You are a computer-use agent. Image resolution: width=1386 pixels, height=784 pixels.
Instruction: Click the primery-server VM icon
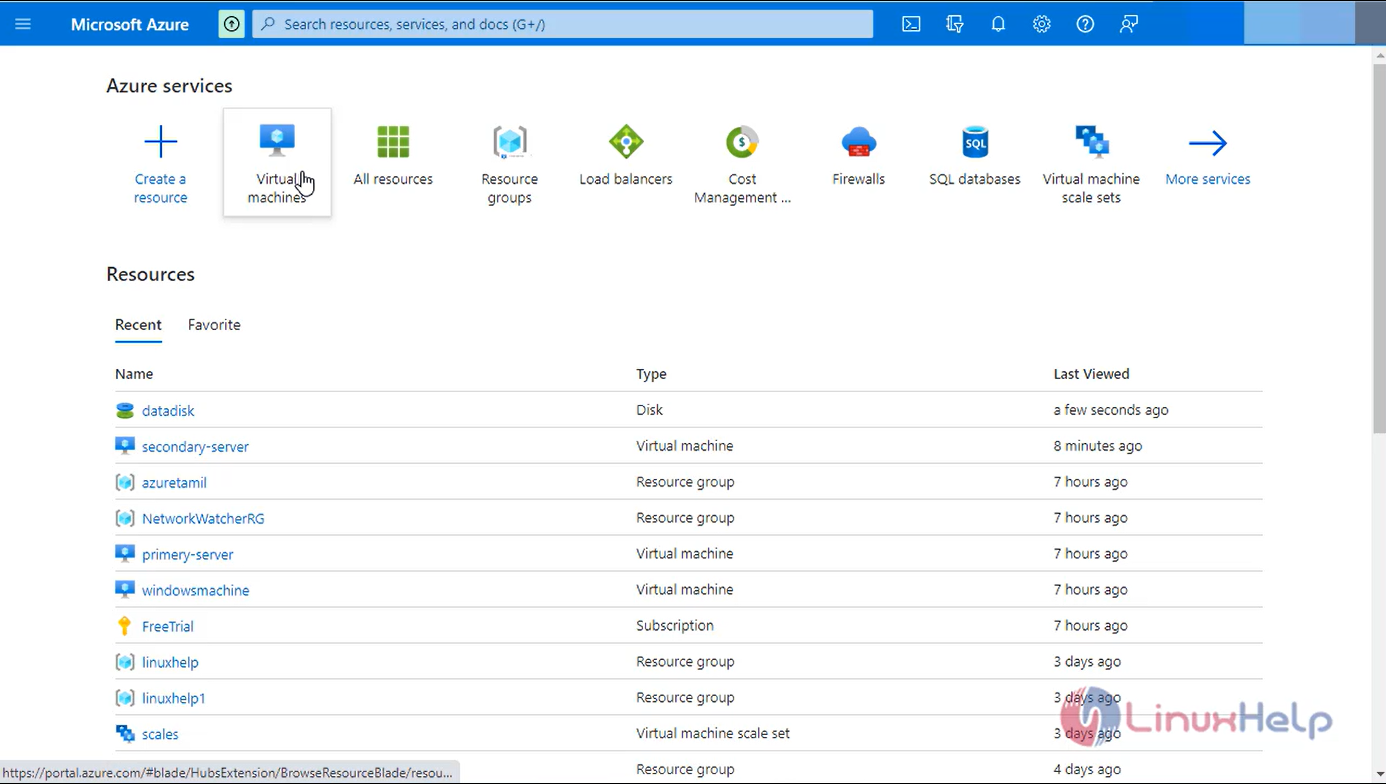point(125,554)
